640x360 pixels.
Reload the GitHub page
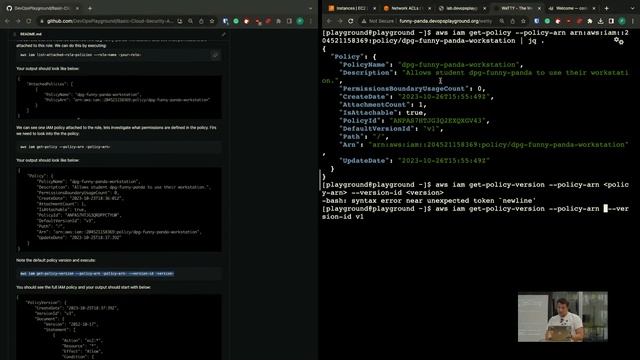(x=29, y=21)
